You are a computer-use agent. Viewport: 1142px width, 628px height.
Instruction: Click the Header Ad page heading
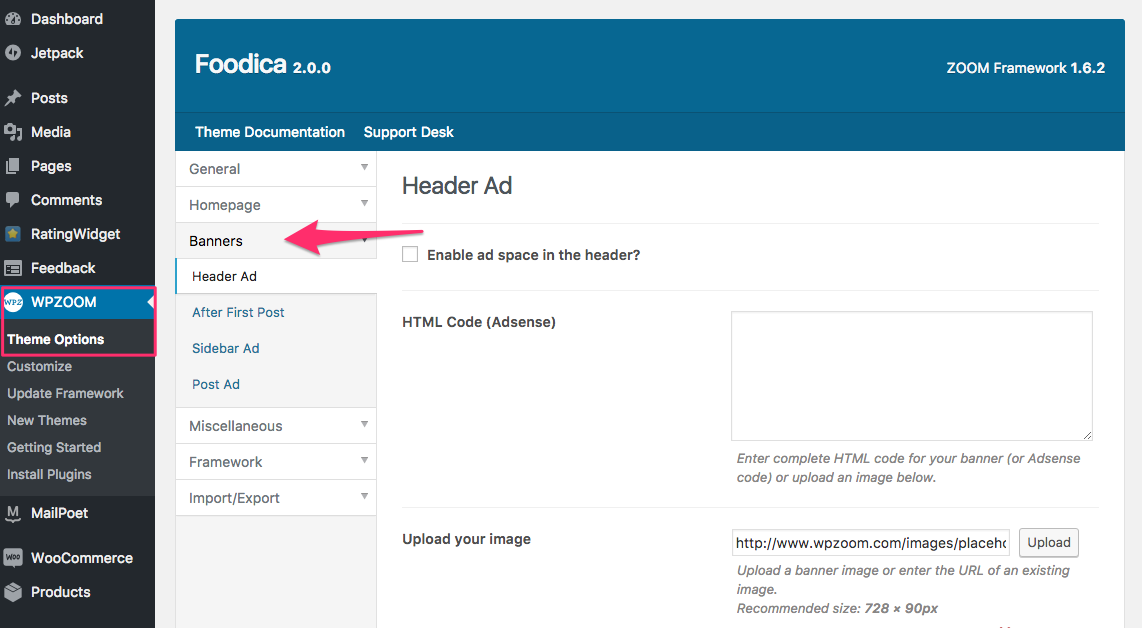(457, 186)
